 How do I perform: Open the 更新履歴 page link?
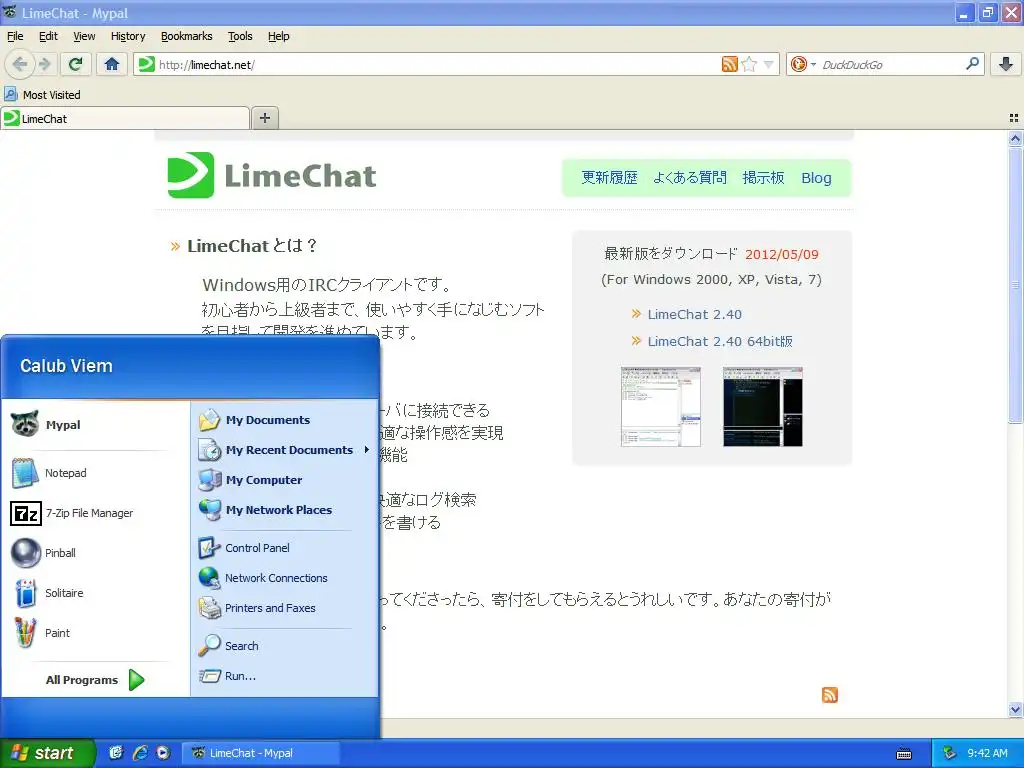(x=609, y=178)
